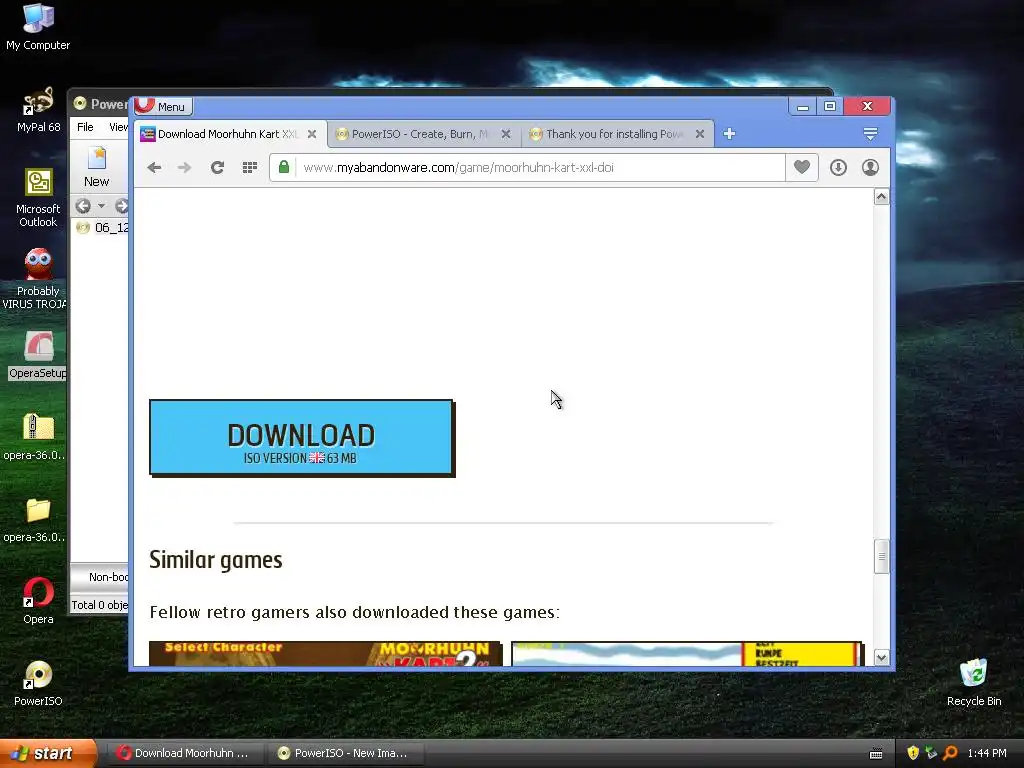Click the vertical scrollbar thumb
The width and height of the screenshot is (1024, 768).
coord(881,556)
